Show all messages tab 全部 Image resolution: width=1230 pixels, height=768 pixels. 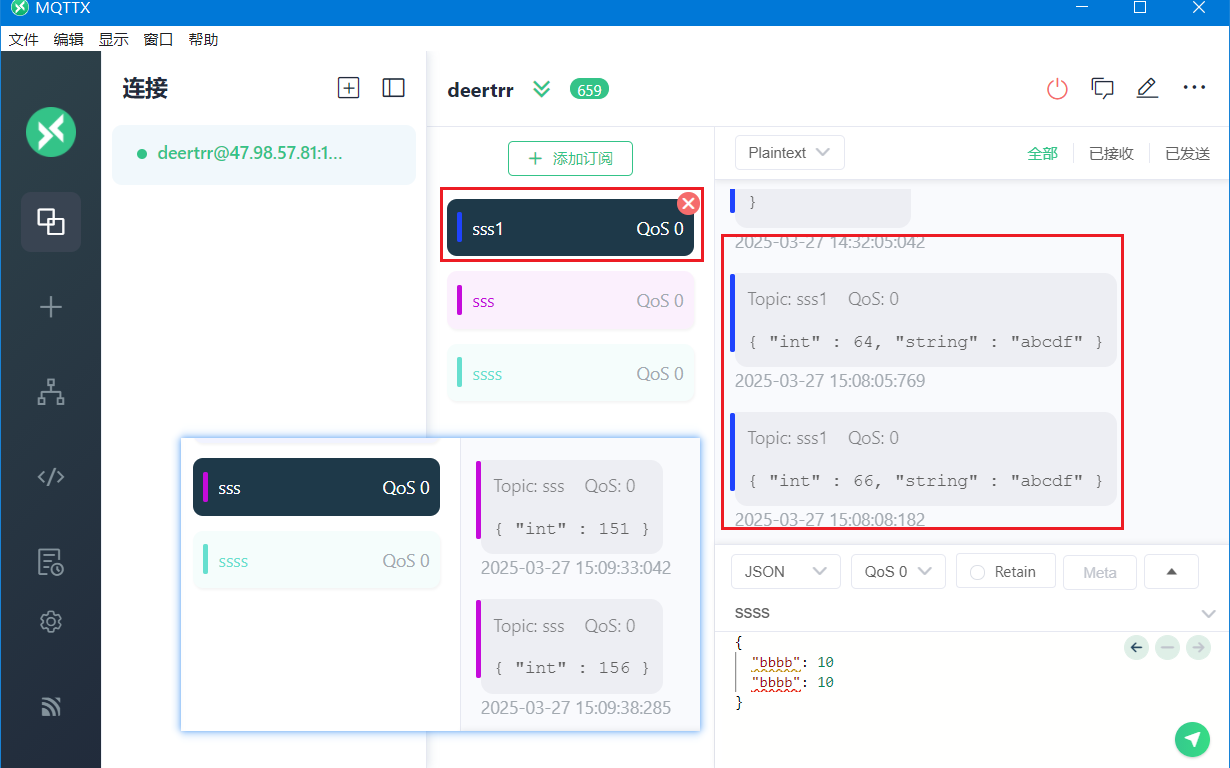coord(1042,153)
